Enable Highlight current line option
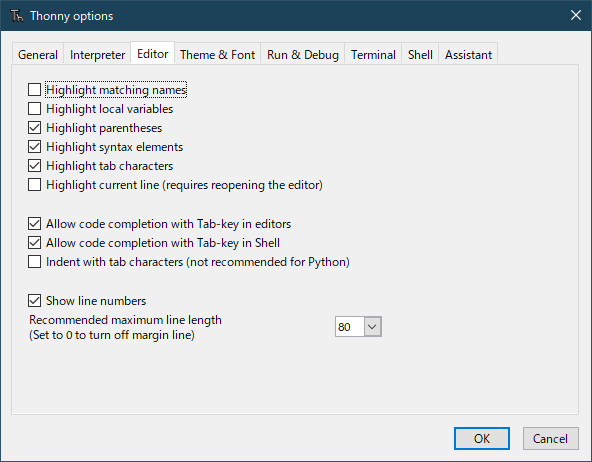Viewport: 592px width, 462px height. (34, 185)
